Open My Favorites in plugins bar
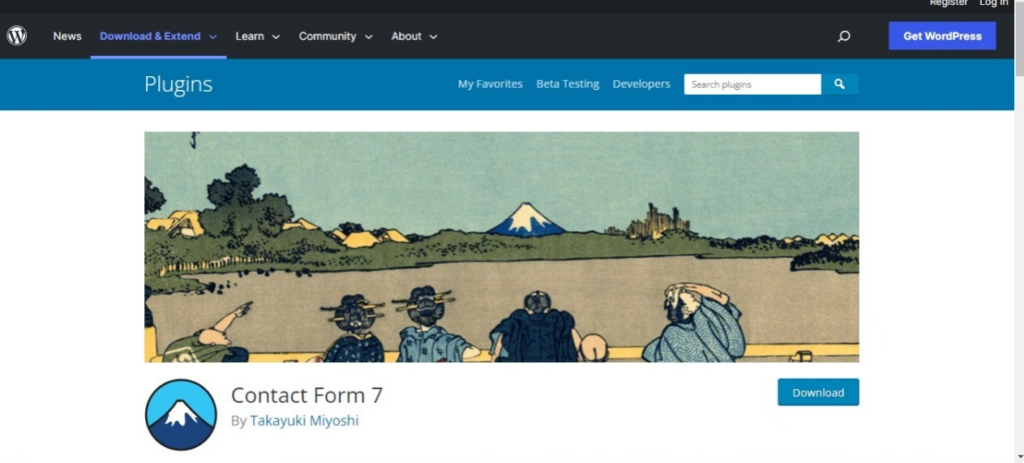The image size is (1024, 463). click(x=490, y=84)
